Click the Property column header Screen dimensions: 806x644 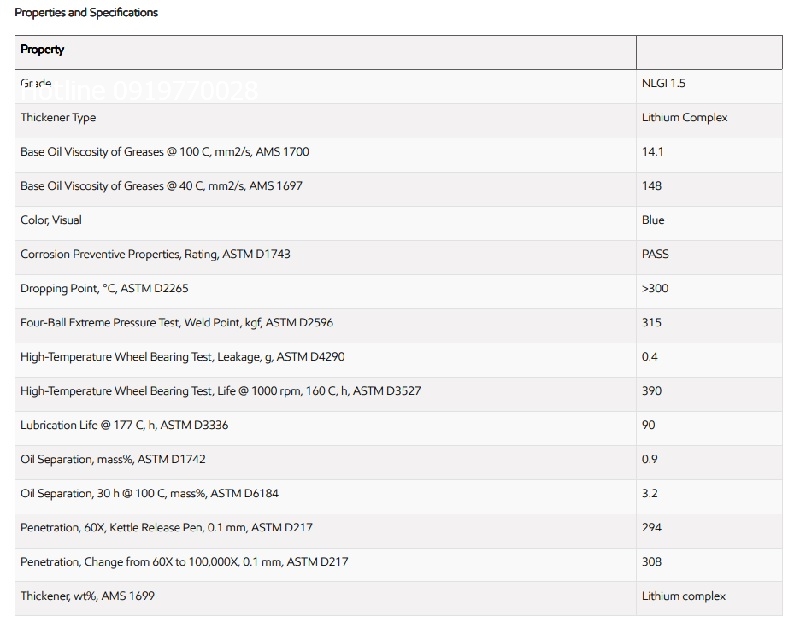click(42, 50)
